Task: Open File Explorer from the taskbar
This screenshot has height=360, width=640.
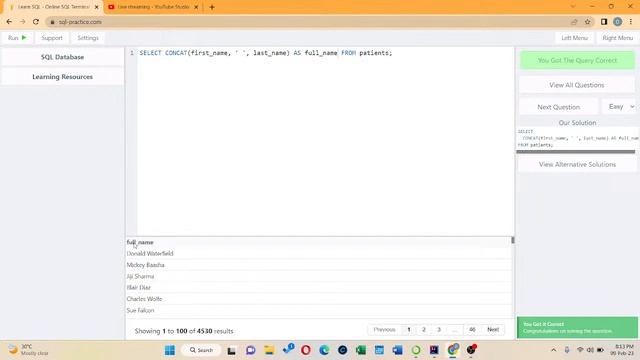Action: (x=269, y=350)
